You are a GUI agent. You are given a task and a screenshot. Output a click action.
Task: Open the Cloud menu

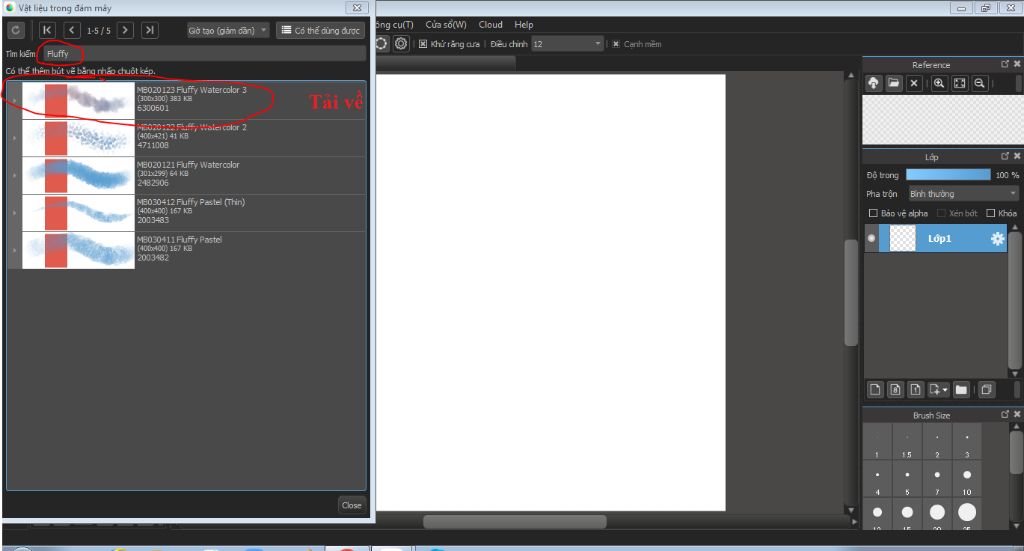pyautogui.click(x=490, y=25)
